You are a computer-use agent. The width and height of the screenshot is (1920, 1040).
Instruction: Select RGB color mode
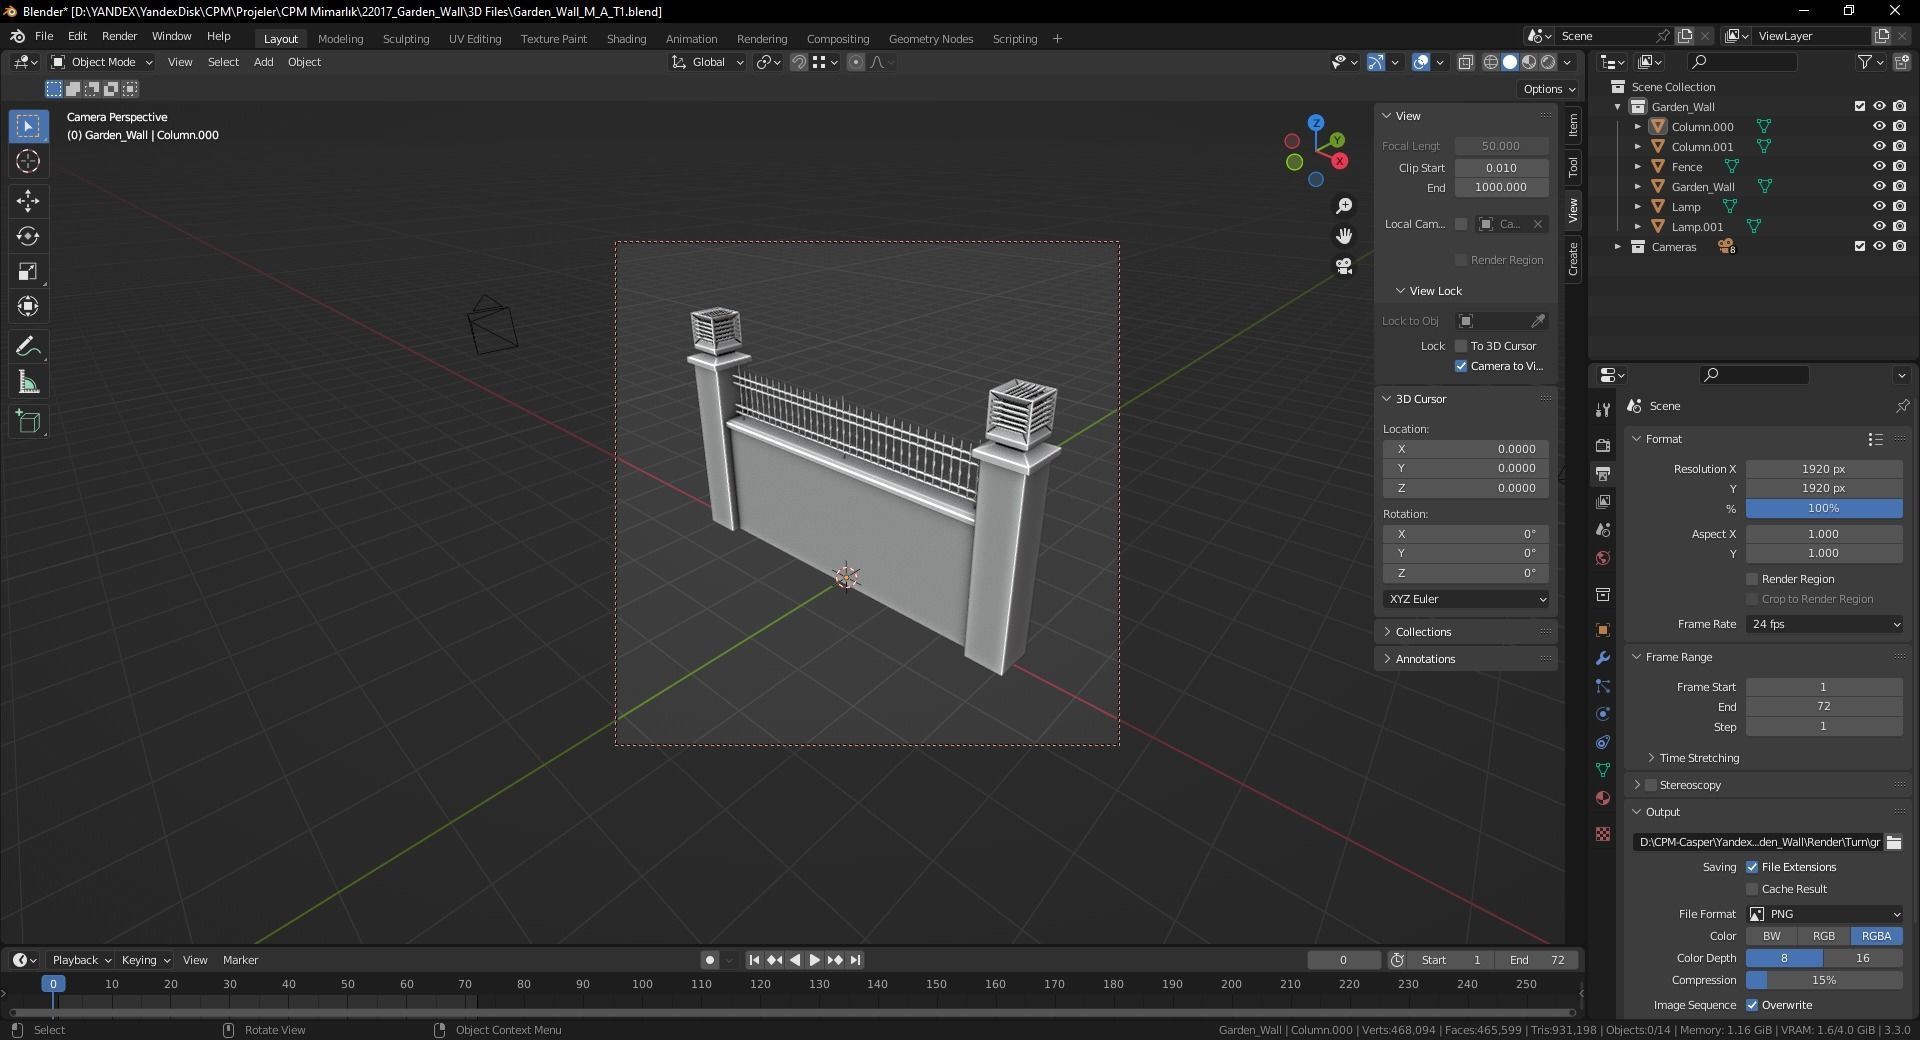coord(1824,936)
